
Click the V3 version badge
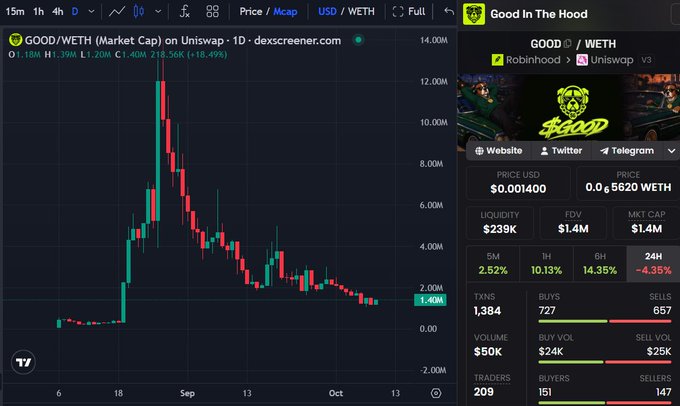tap(646, 60)
